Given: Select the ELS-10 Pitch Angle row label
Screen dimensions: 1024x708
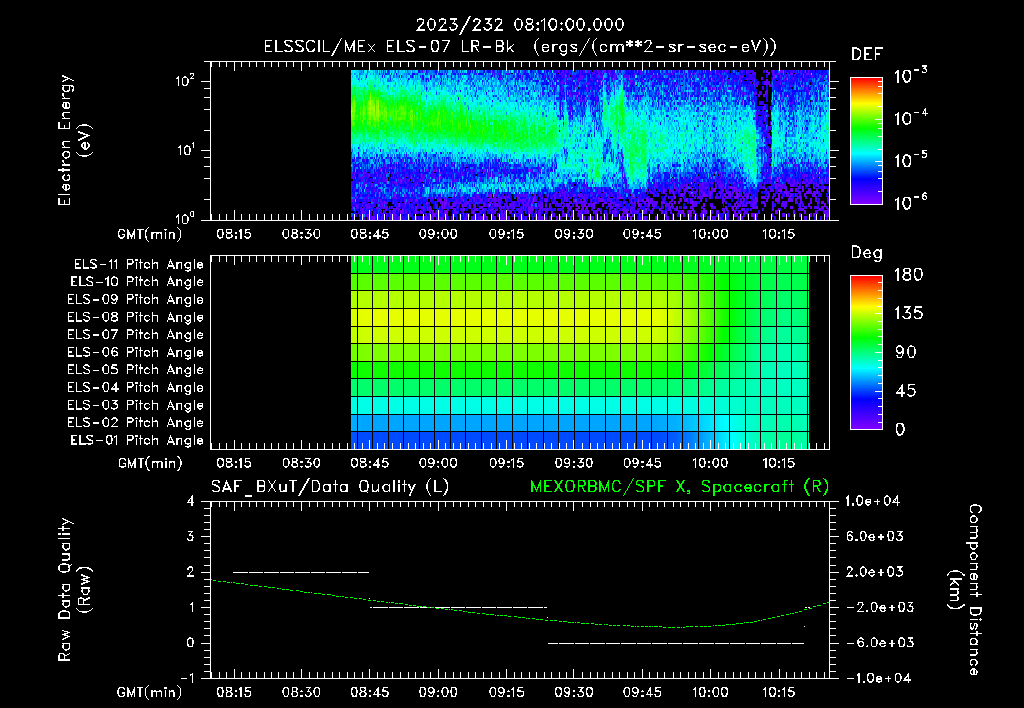Looking at the screenshot, I should point(137,282).
